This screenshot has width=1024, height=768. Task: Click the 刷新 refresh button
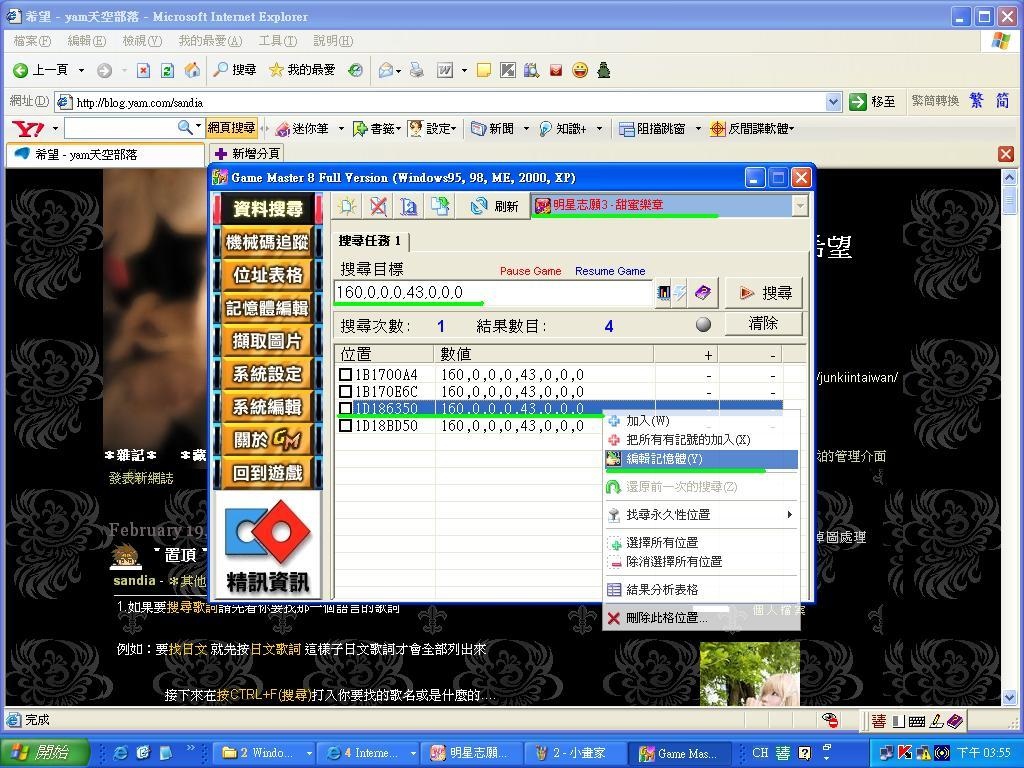pyautogui.click(x=494, y=206)
